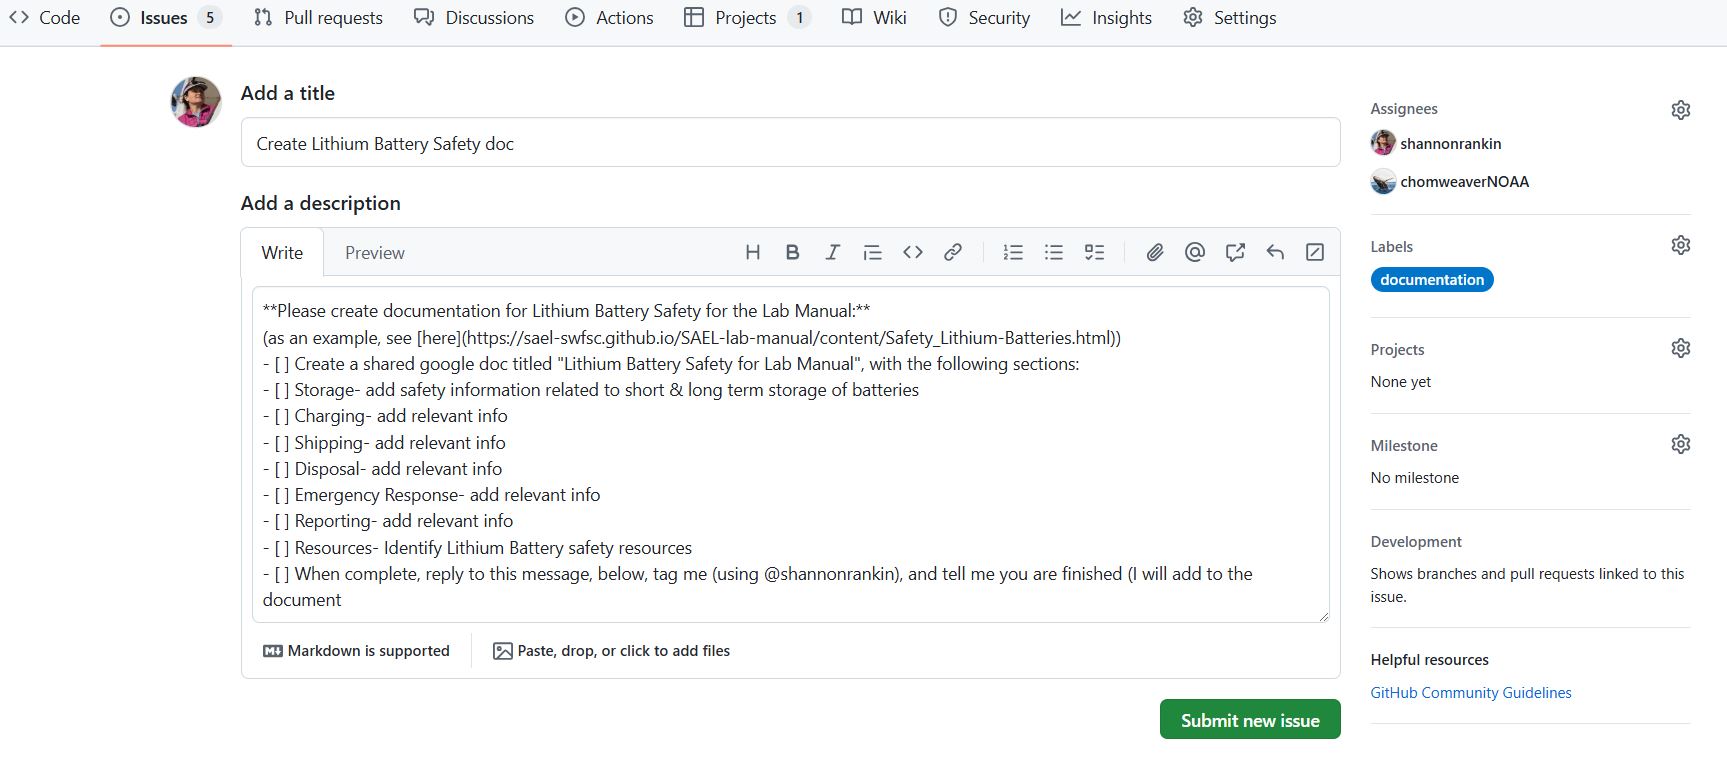Image resolution: width=1727 pixels, height=757 pixels.
Task: Open the Assignees gear menu
Action: pyautogui.click(x=1680, y=110)
